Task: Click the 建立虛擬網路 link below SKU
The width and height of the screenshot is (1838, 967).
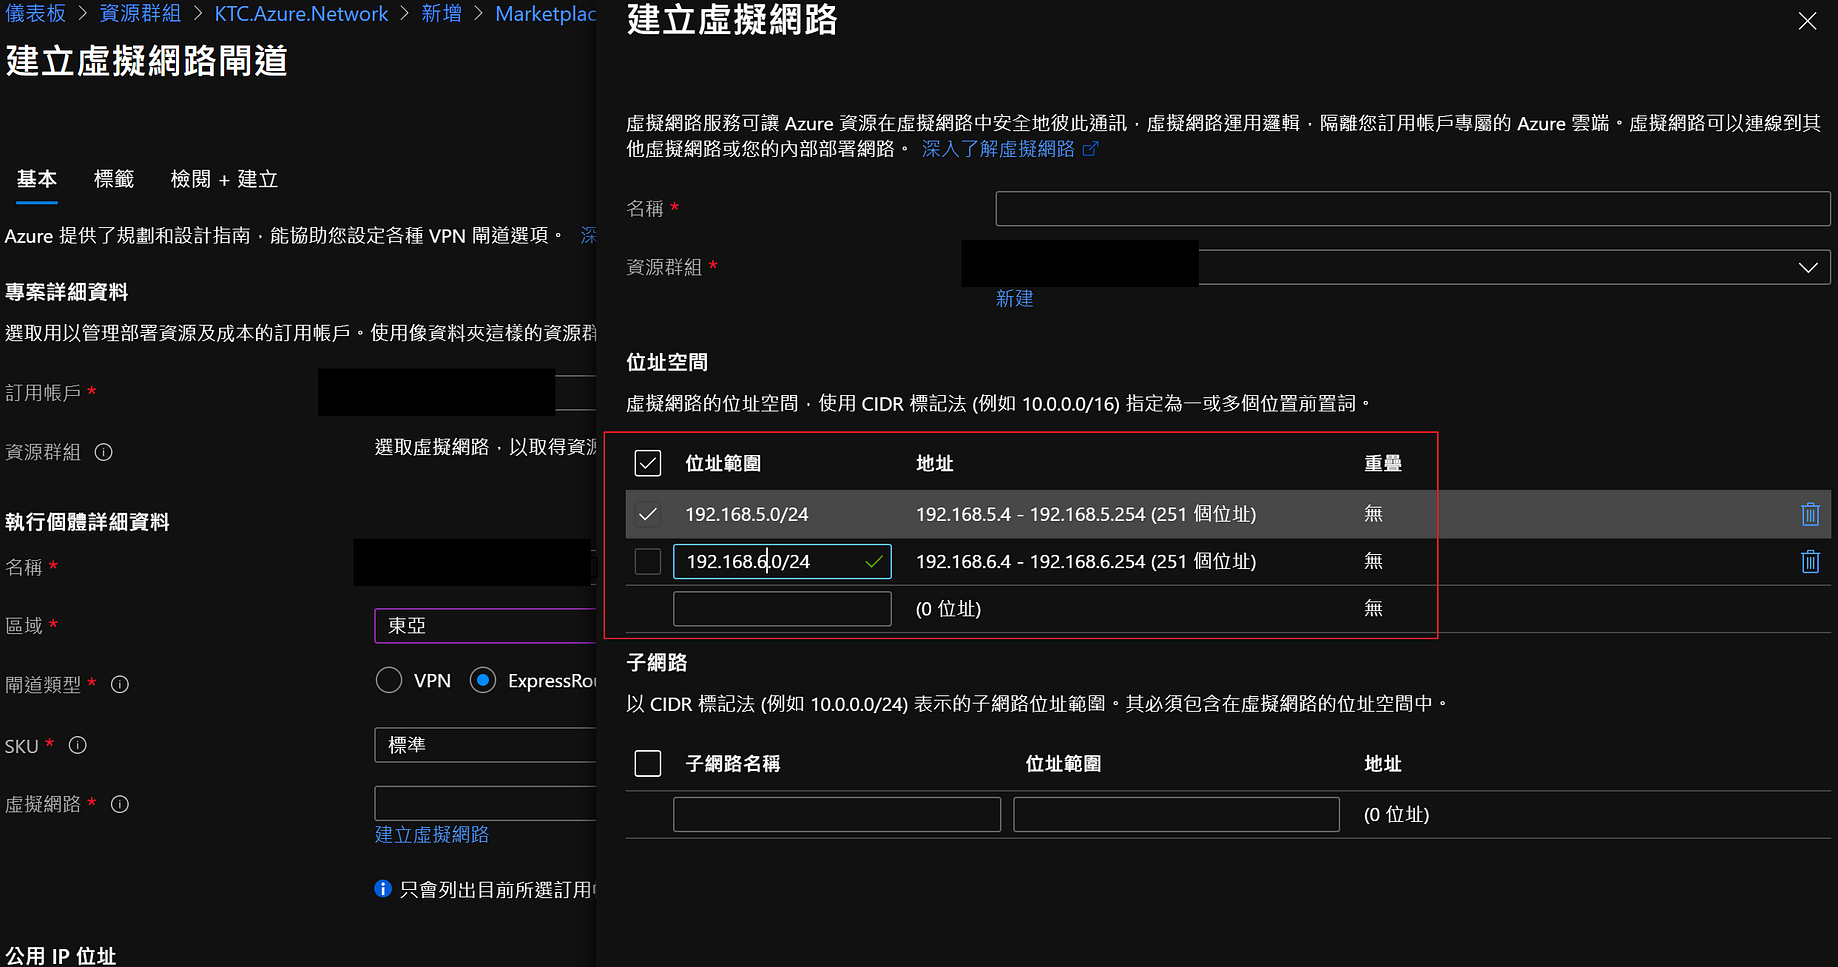Action: click(x=431, y=834)
